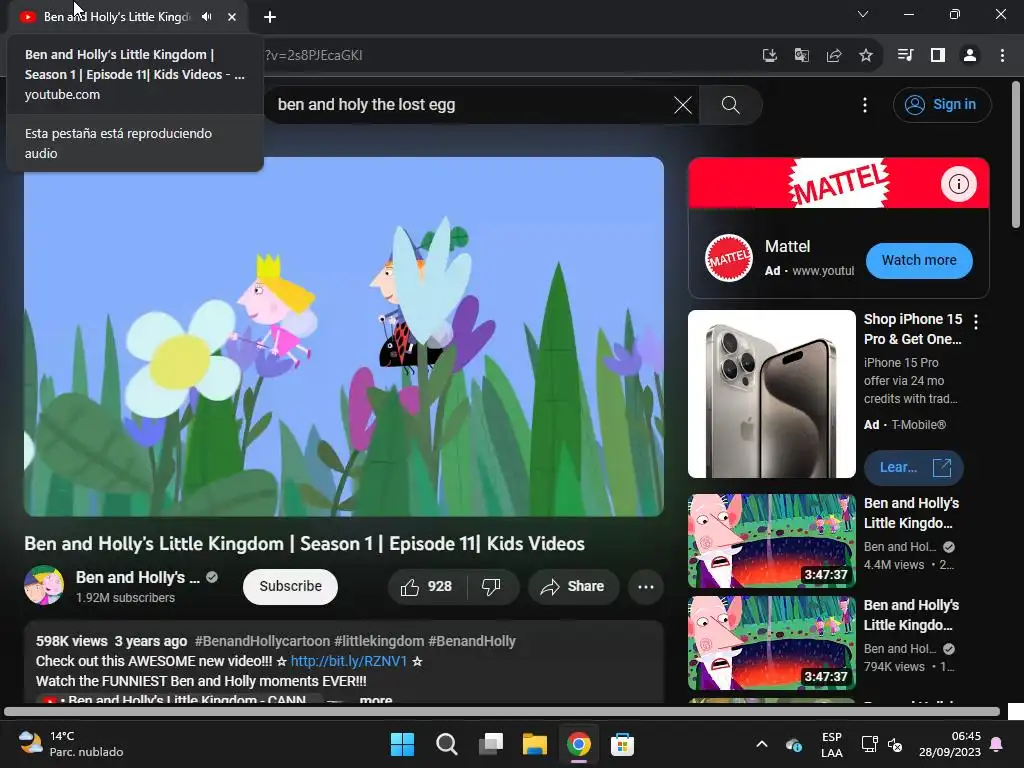Close the Ben and Holly's Little Kingdom tab
1024x768 pixels.
tap(232, 17)
